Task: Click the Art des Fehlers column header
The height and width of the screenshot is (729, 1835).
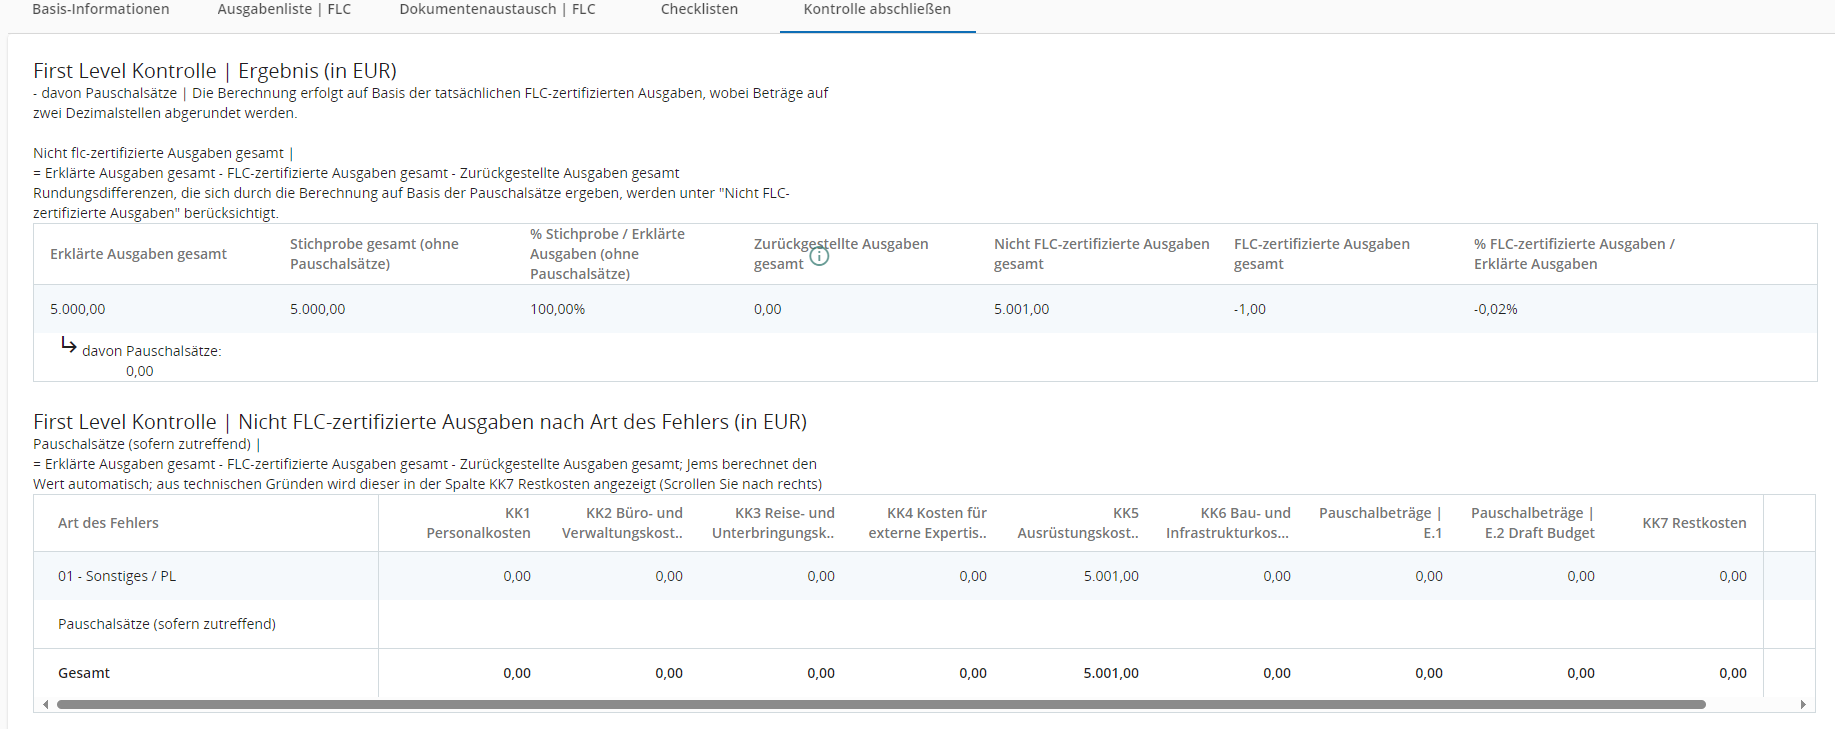Action: [108, 523]
